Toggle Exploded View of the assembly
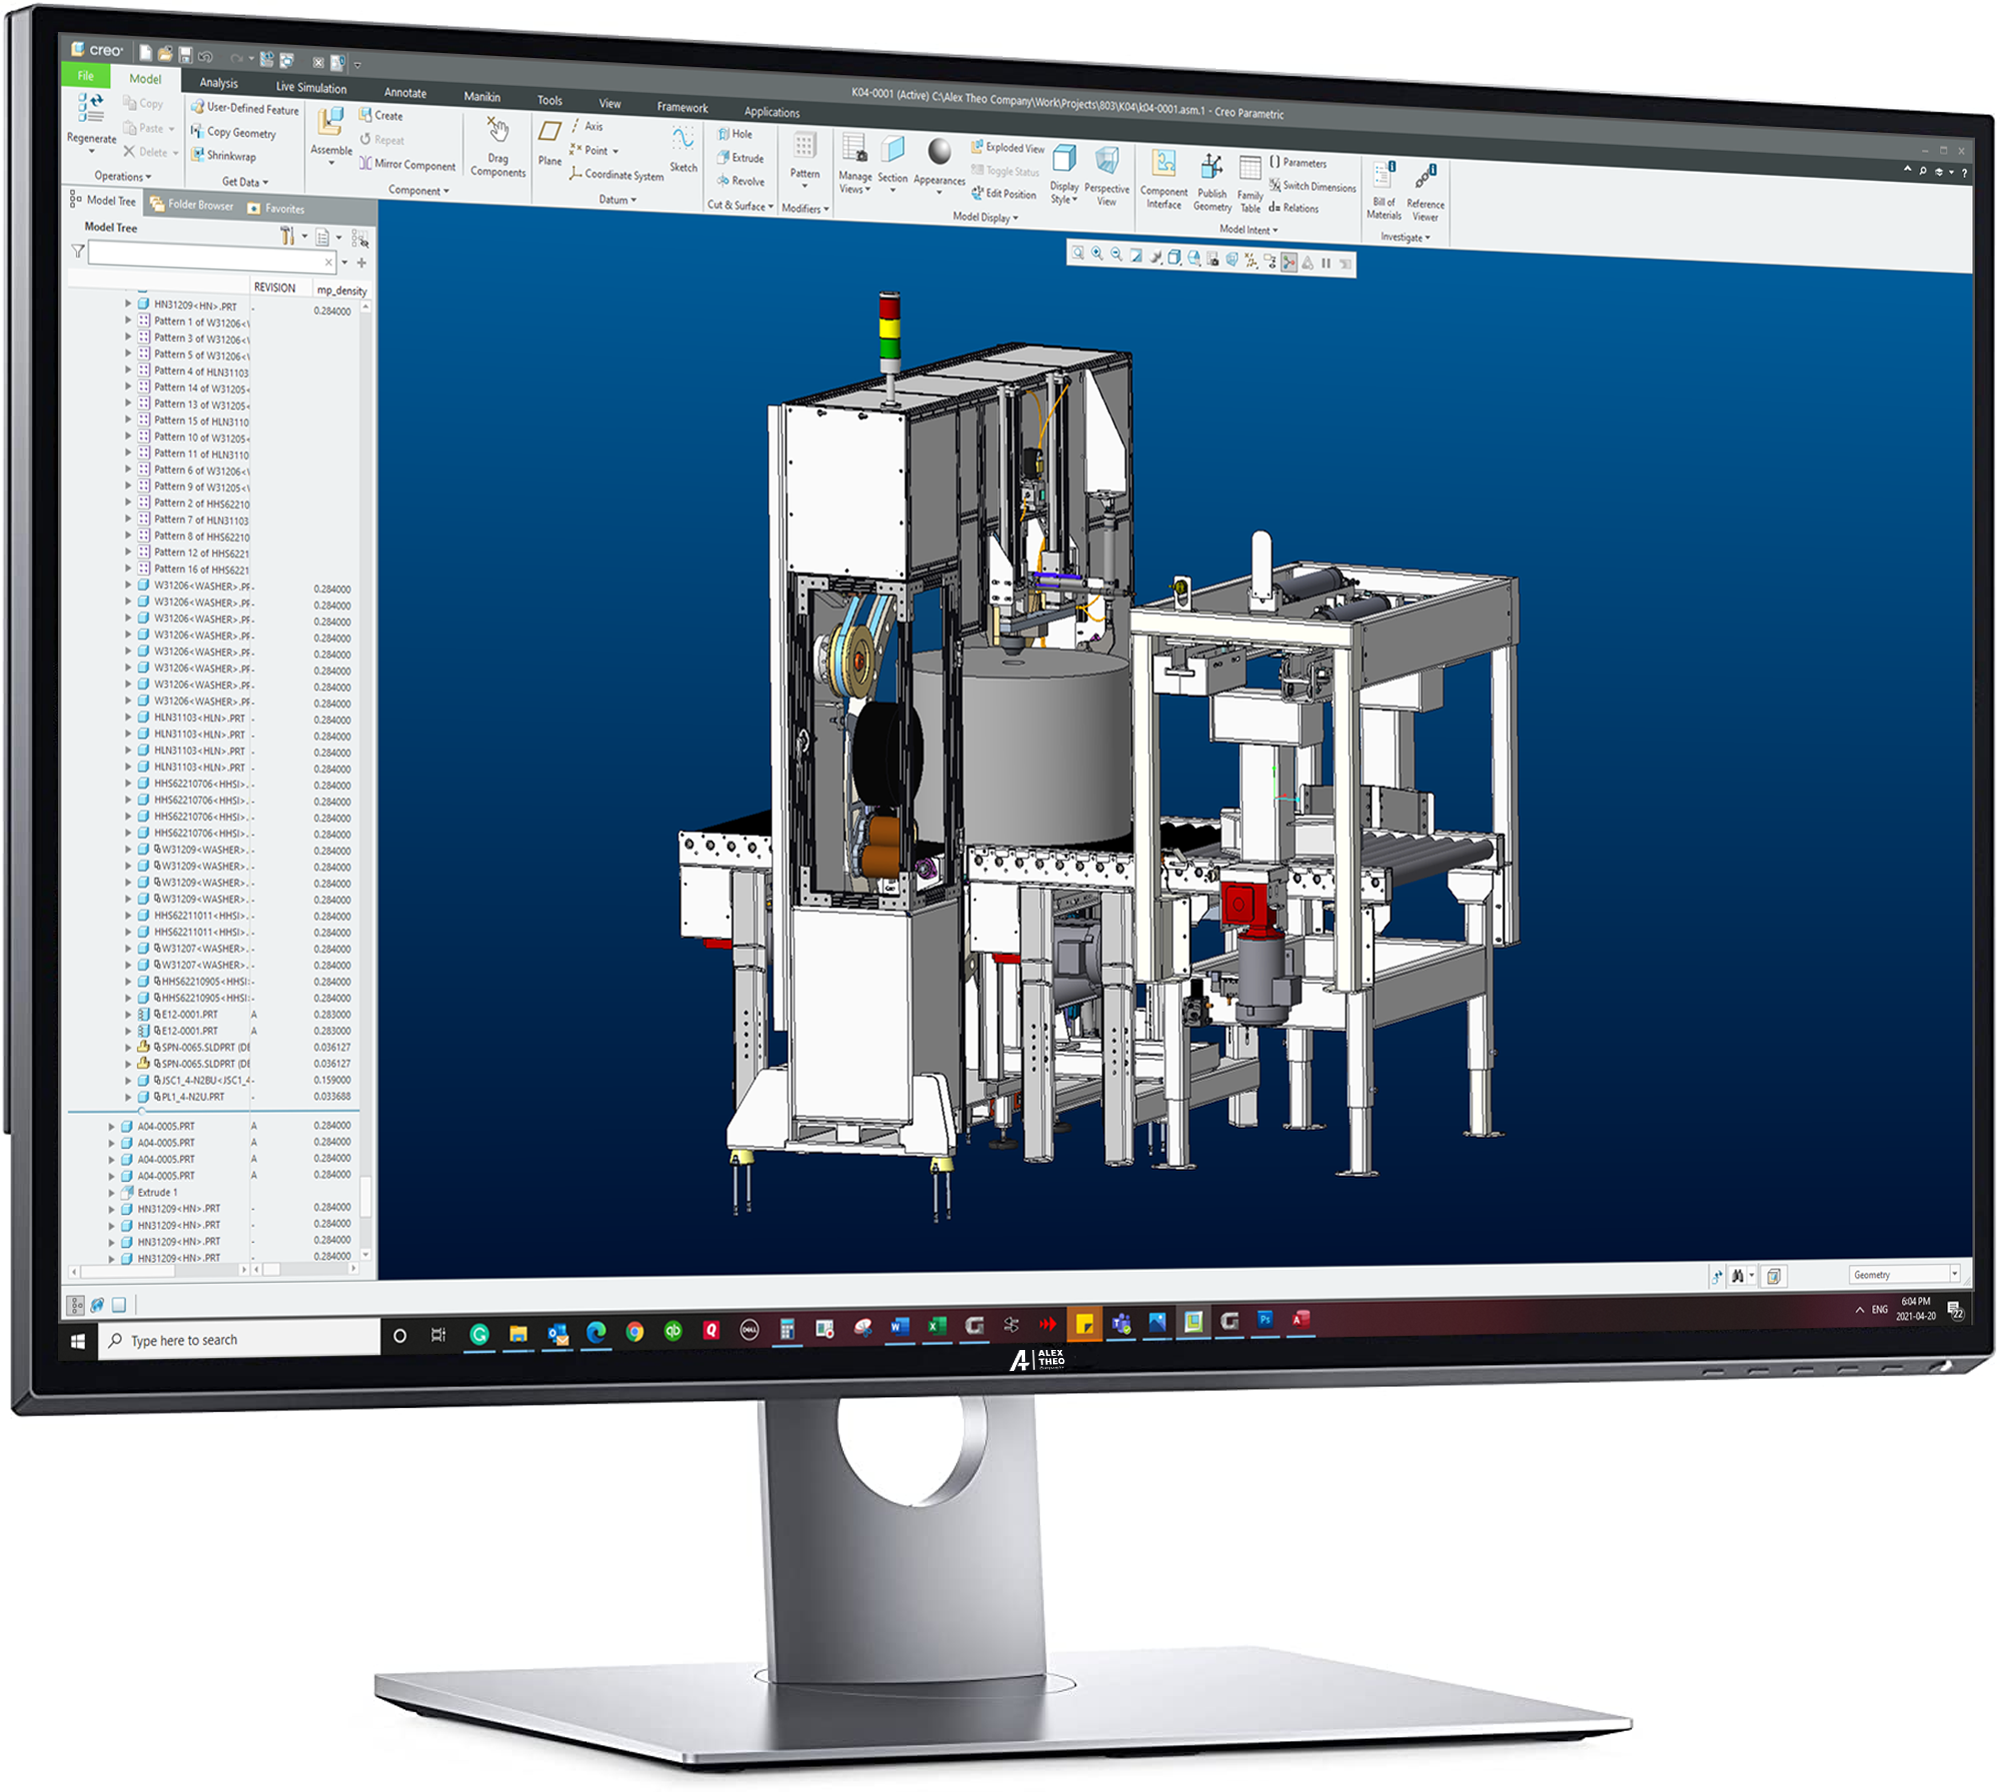The image size is (2000, 1792). pos(1008,147)
